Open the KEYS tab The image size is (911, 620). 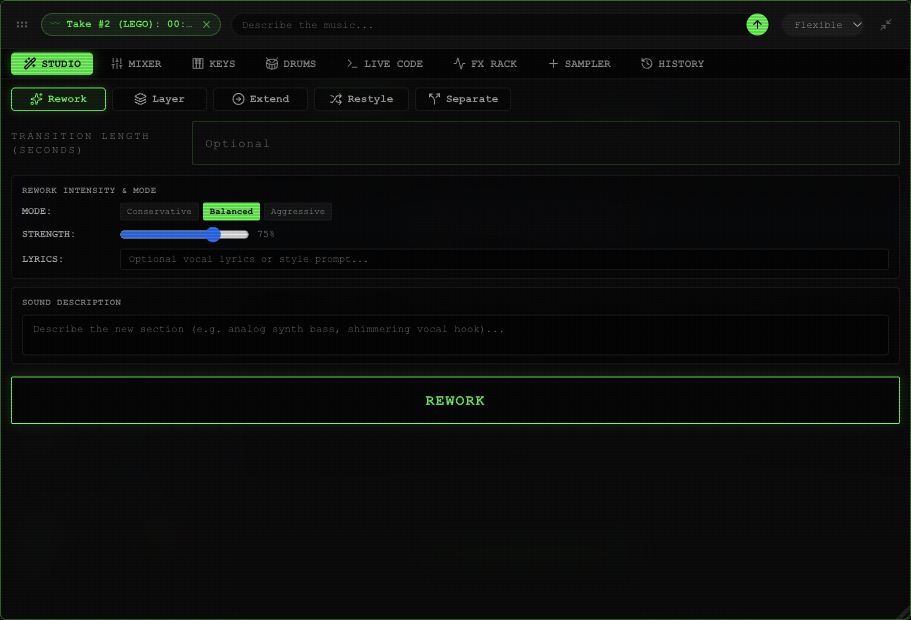[x=214, y=63]
